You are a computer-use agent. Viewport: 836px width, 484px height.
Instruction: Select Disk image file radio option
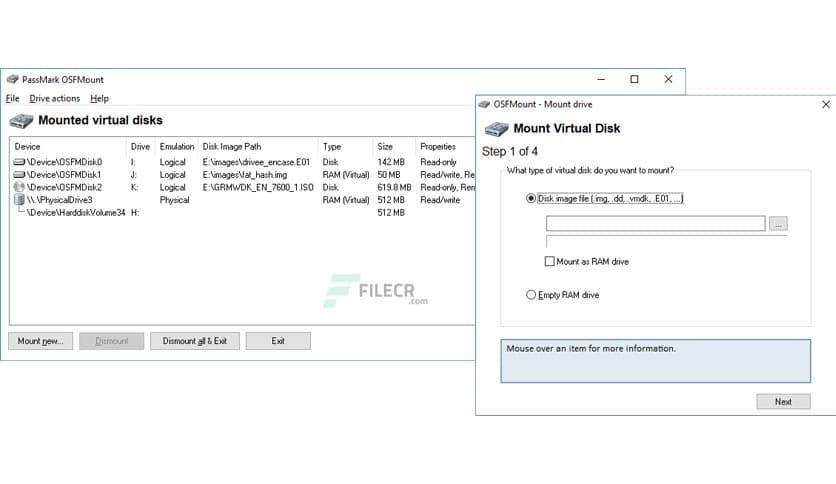530,198
